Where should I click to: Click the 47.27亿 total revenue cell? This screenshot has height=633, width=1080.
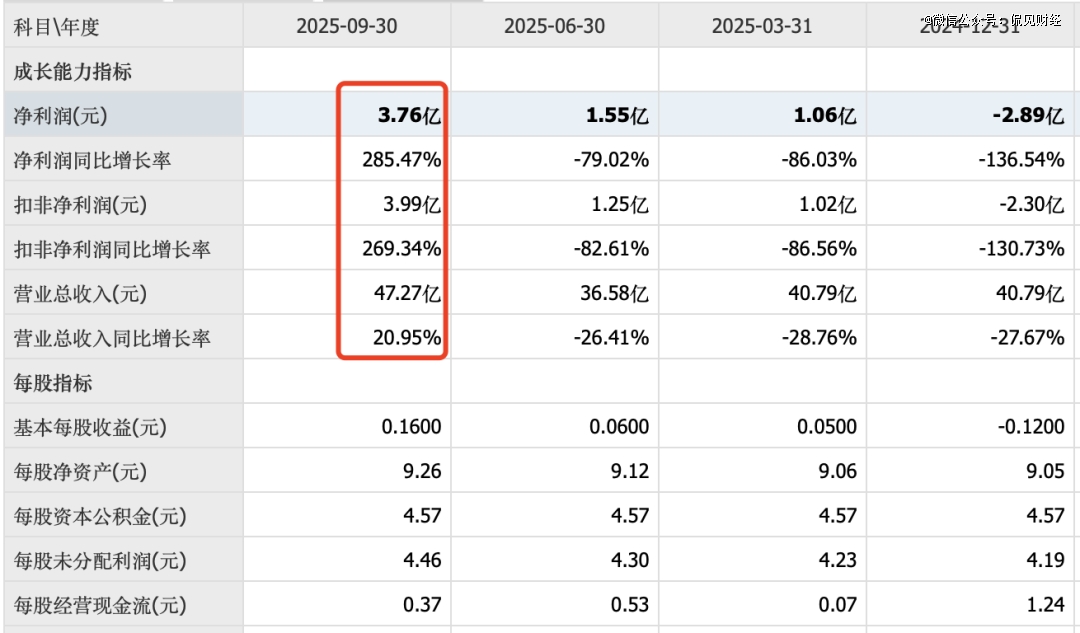(407, 294)
